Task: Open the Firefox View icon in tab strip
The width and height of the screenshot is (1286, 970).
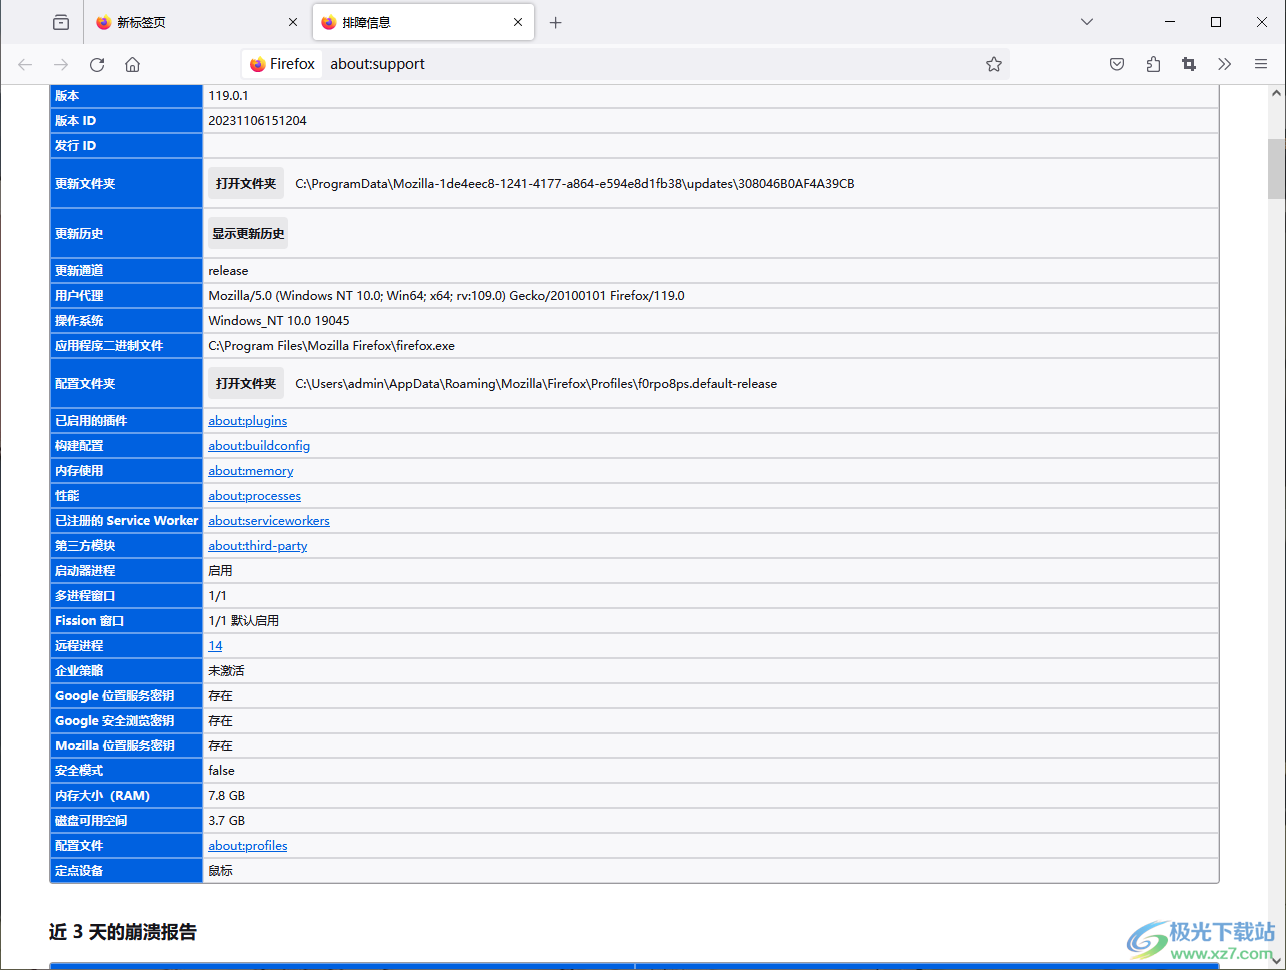Action: tap(61, 22)
